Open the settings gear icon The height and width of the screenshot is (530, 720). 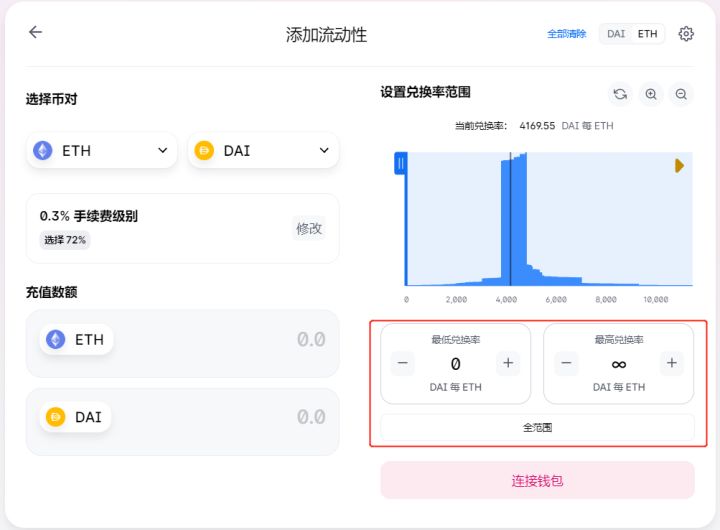click(686, 34)
